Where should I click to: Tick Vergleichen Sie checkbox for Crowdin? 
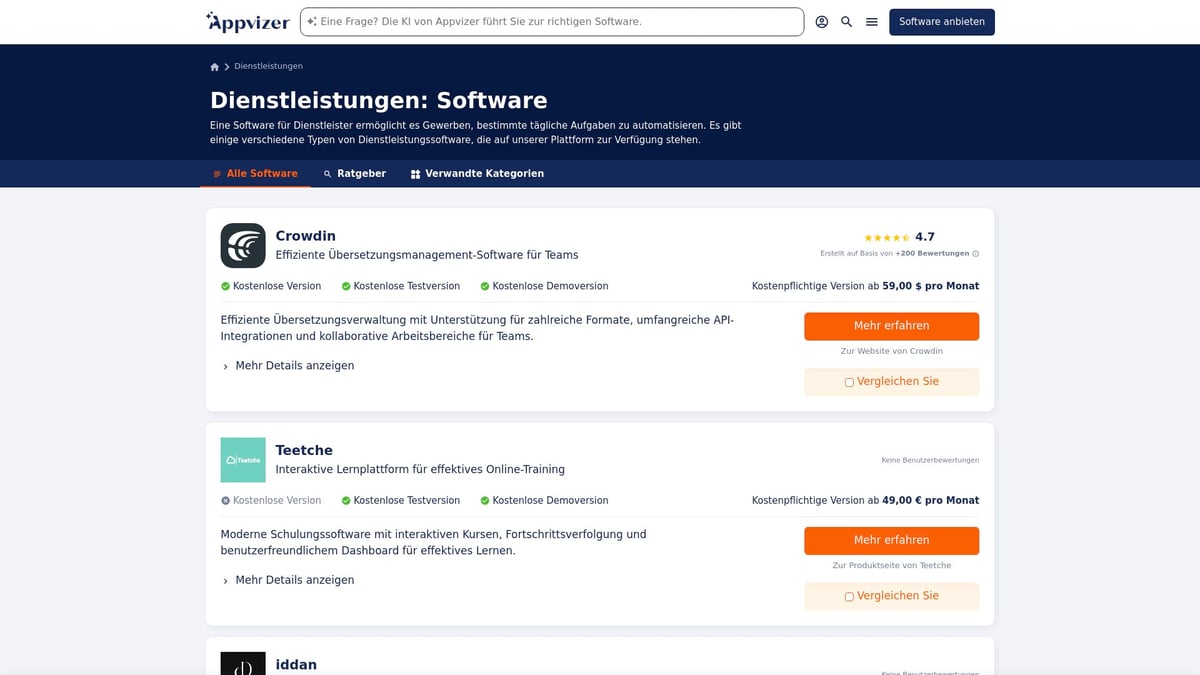(x=849, y=382)
